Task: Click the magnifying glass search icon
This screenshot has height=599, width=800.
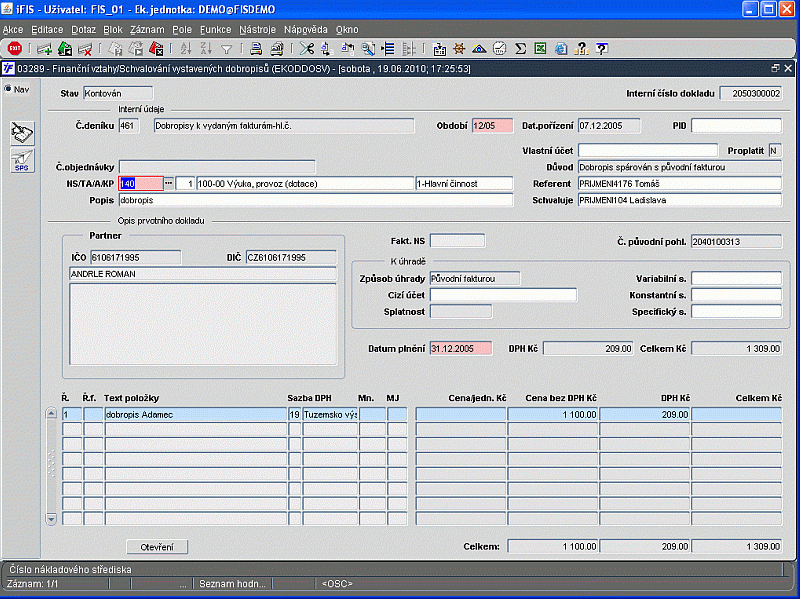Action: coord(367,49)
